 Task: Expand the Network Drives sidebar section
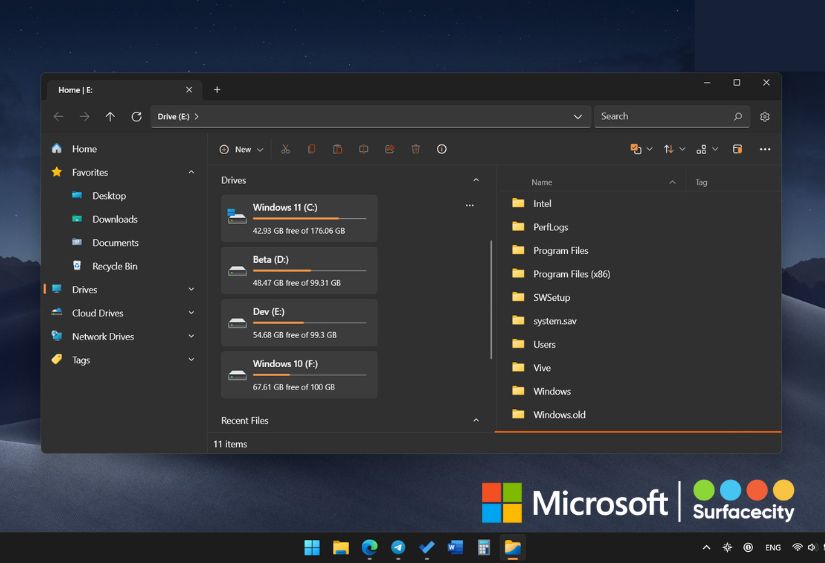191,337
